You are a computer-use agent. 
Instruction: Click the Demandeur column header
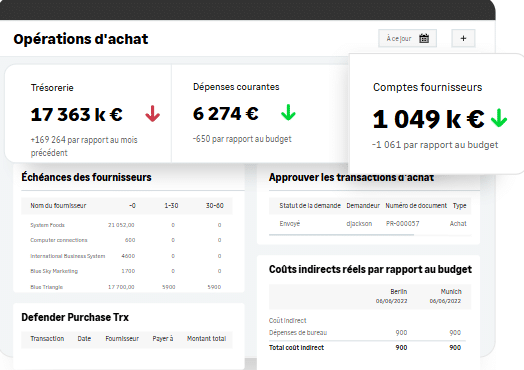(x=363, y=206)
